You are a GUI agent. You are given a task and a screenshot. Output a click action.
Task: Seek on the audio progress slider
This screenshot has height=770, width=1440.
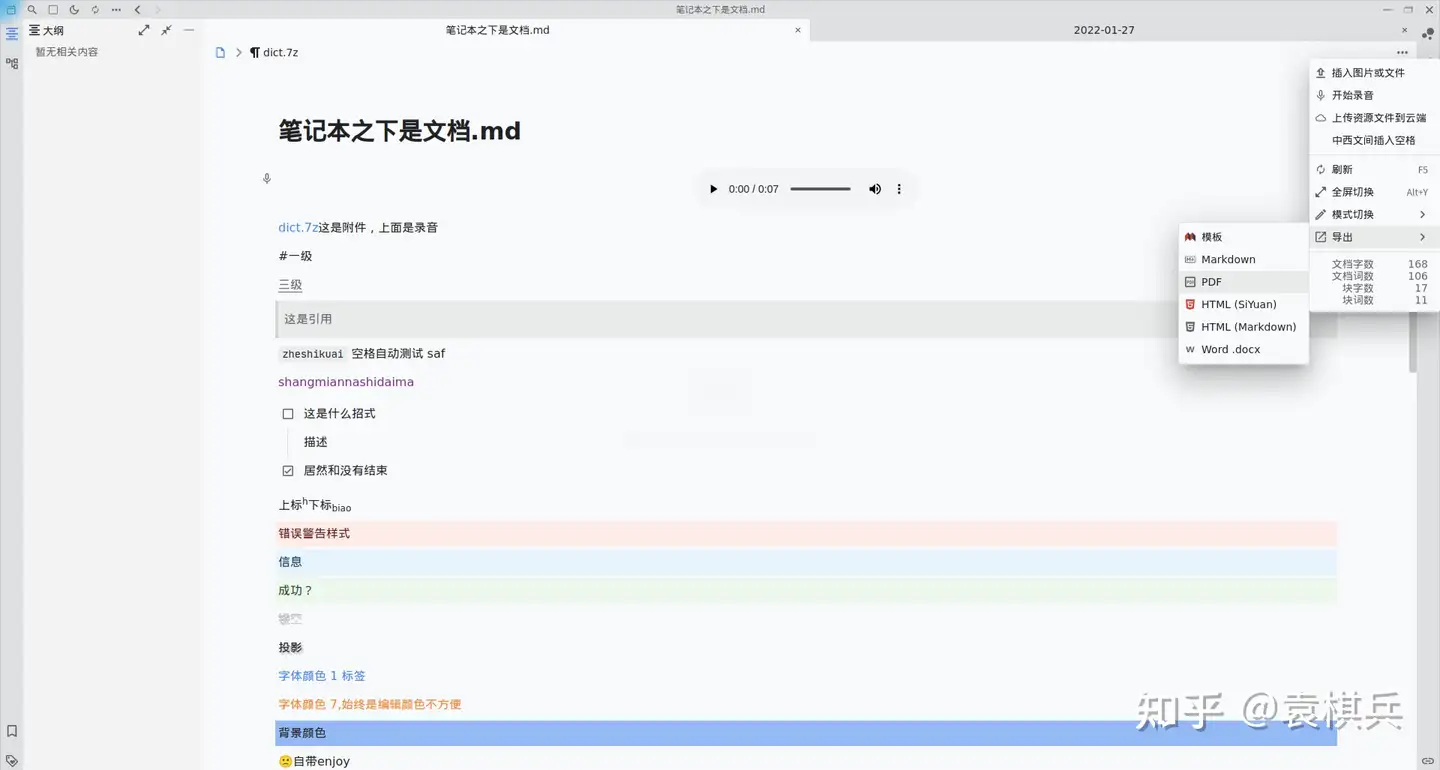[820, 189]
